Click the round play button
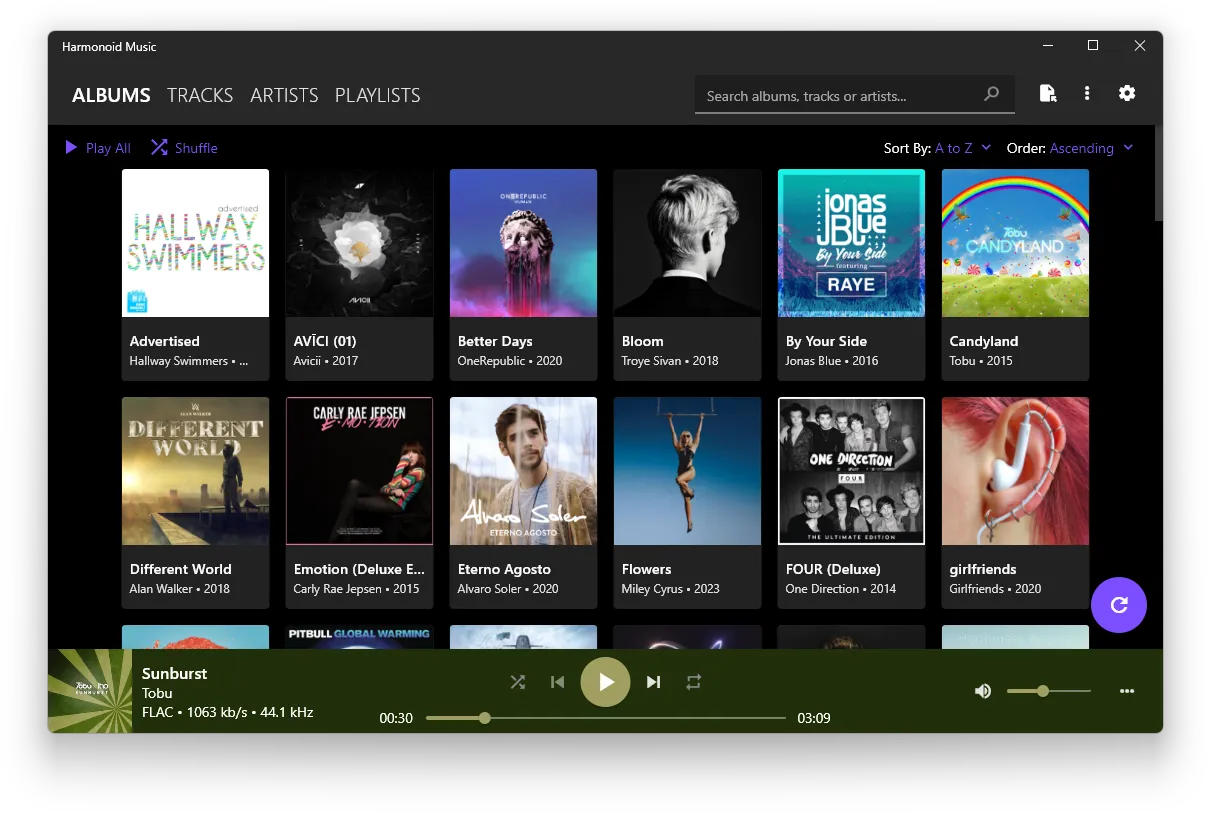The width and height of the screenshot is (1211, 813). [x=605, y=682]
